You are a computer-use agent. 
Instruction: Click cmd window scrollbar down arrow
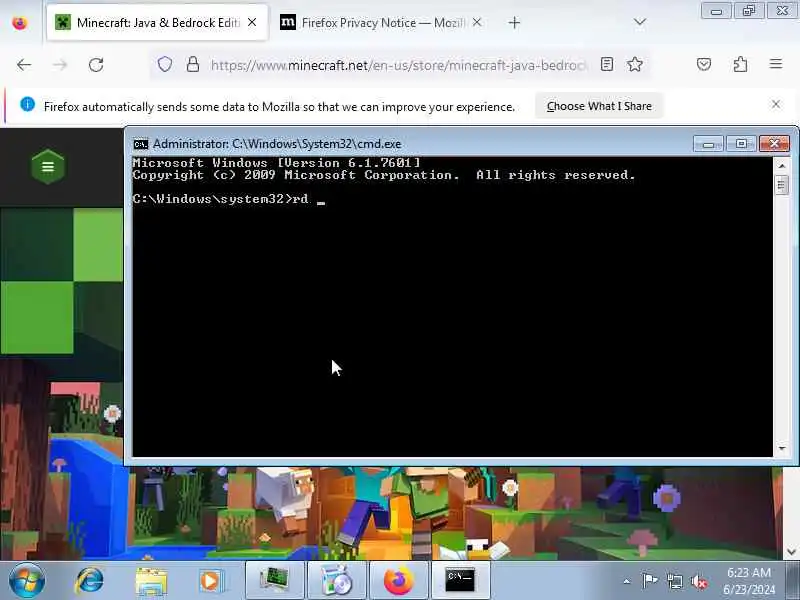point(782,448)
